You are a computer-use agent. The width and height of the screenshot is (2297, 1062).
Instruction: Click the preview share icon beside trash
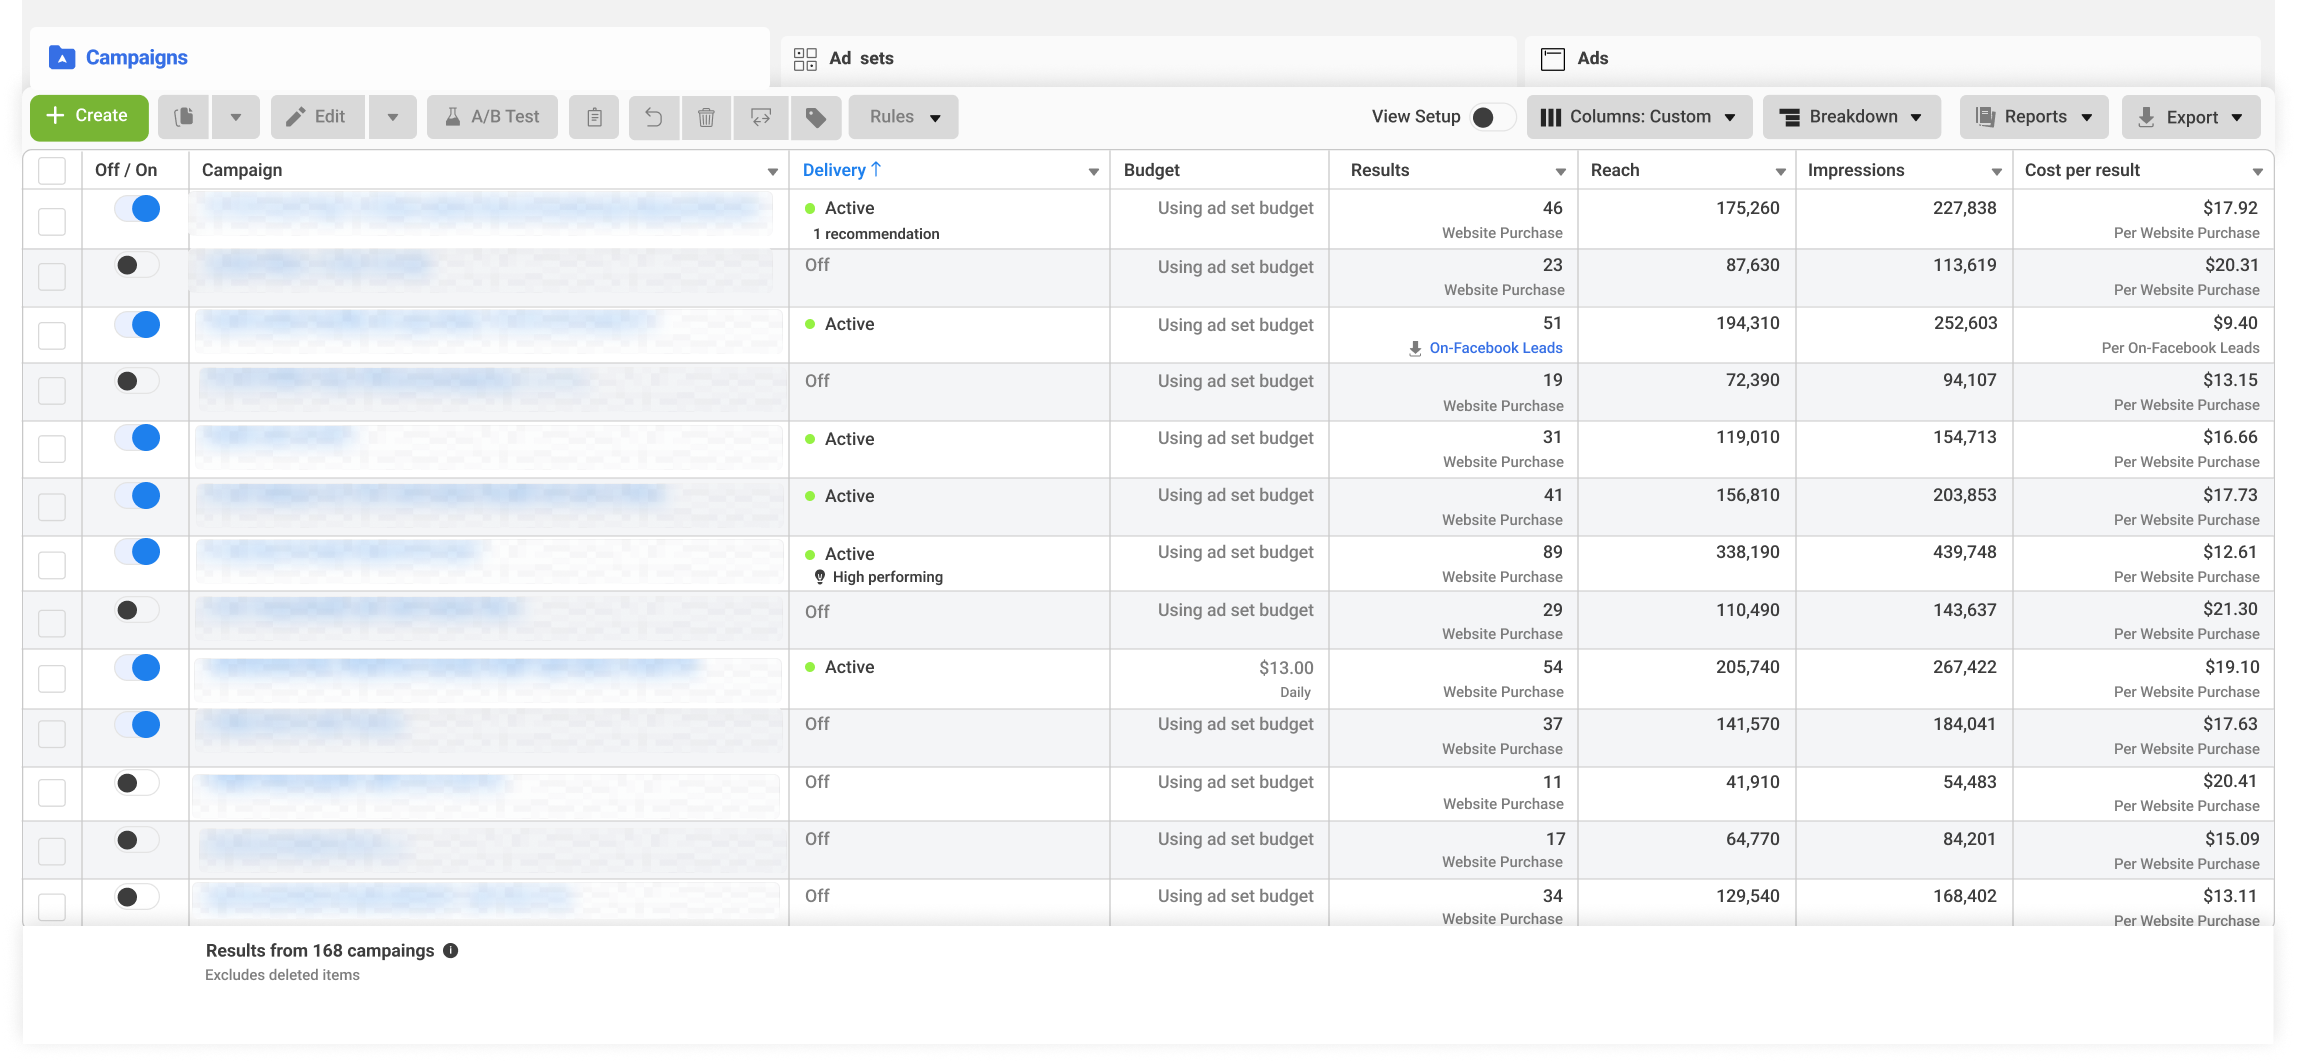click(x=761, y=117)
